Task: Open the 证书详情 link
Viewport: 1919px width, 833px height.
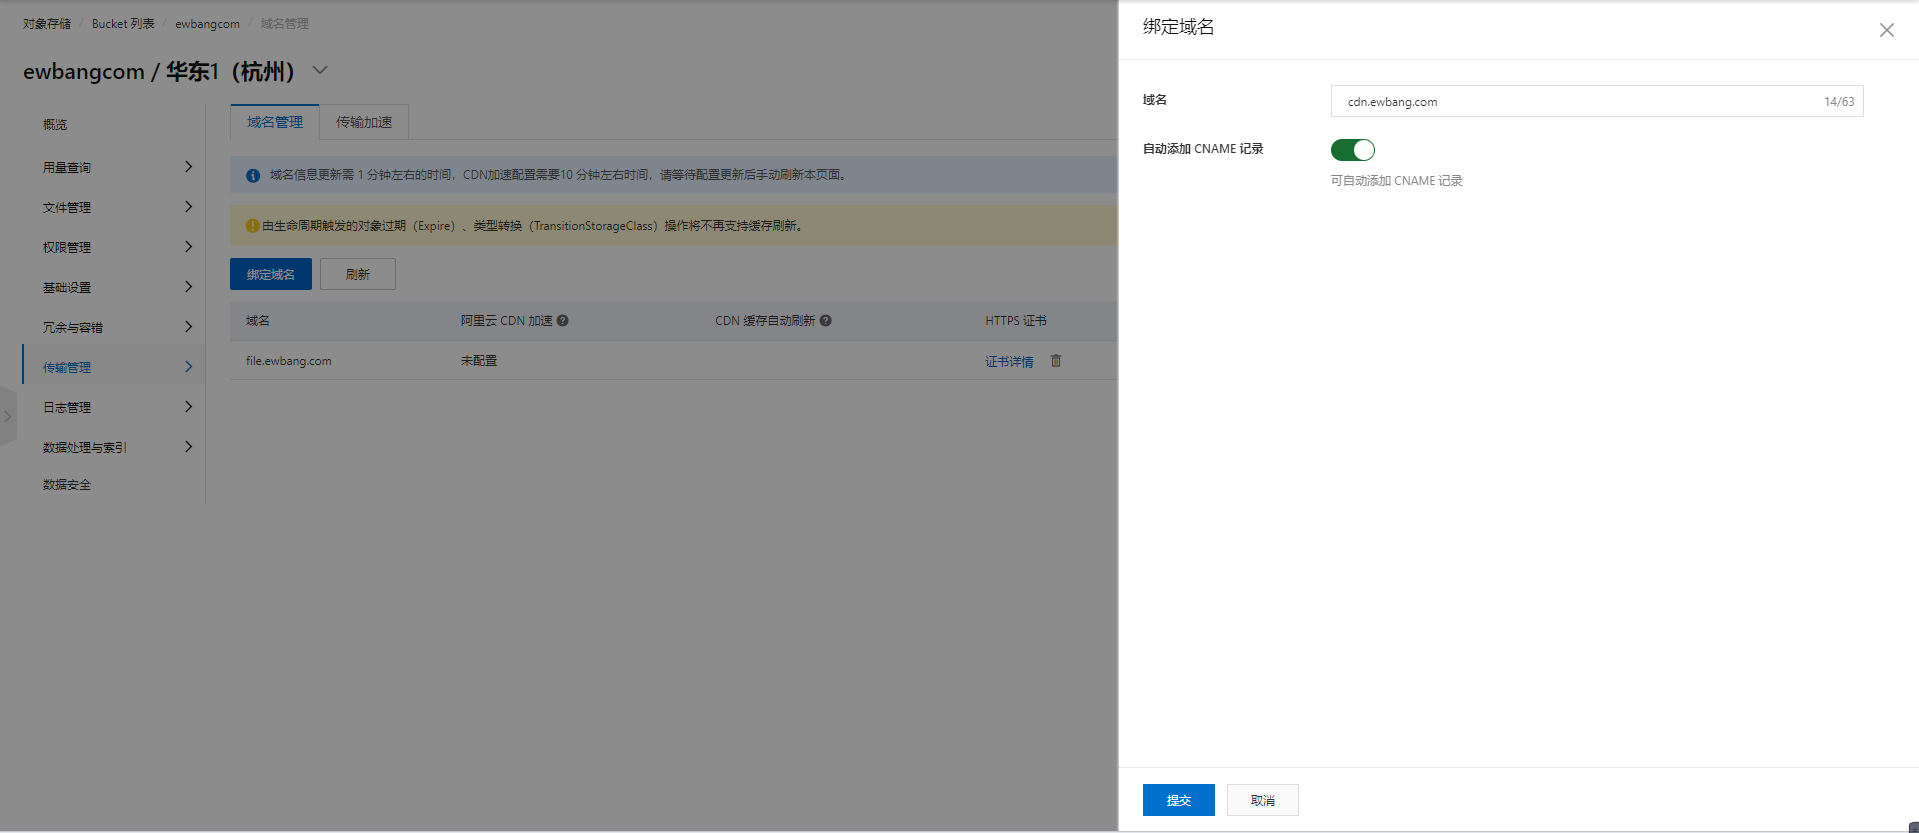Action: 1008,361
